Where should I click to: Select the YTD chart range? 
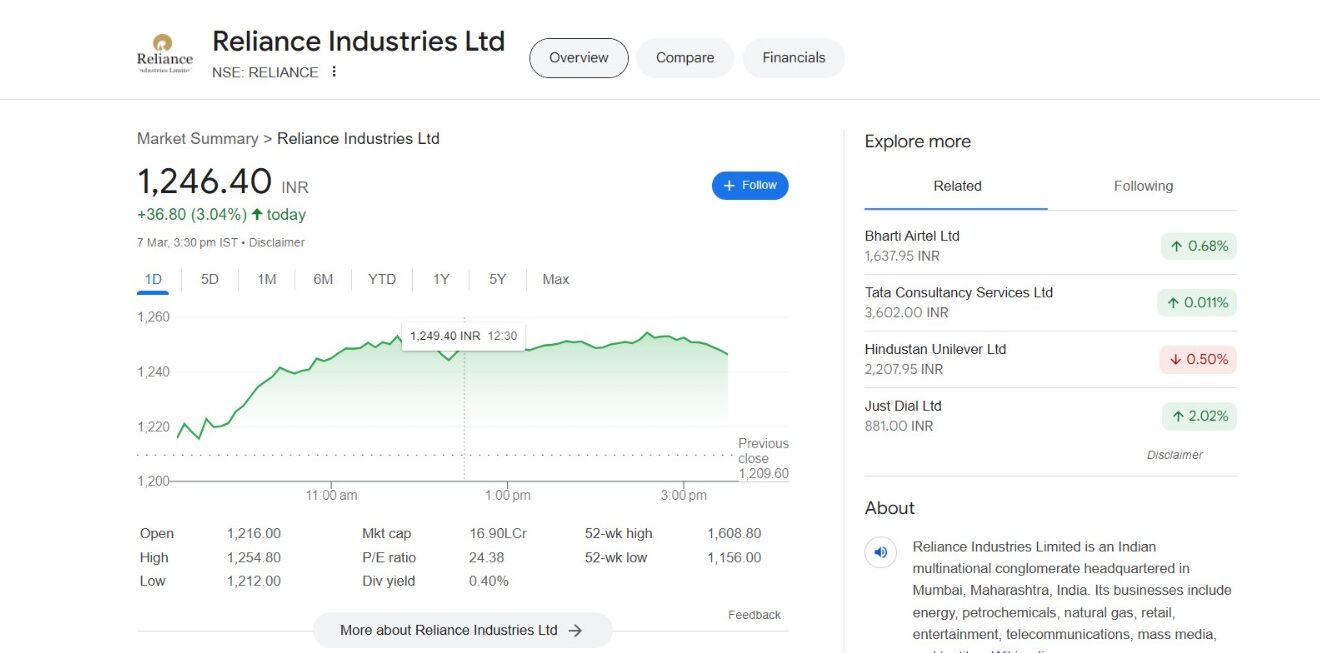(382, 280)
